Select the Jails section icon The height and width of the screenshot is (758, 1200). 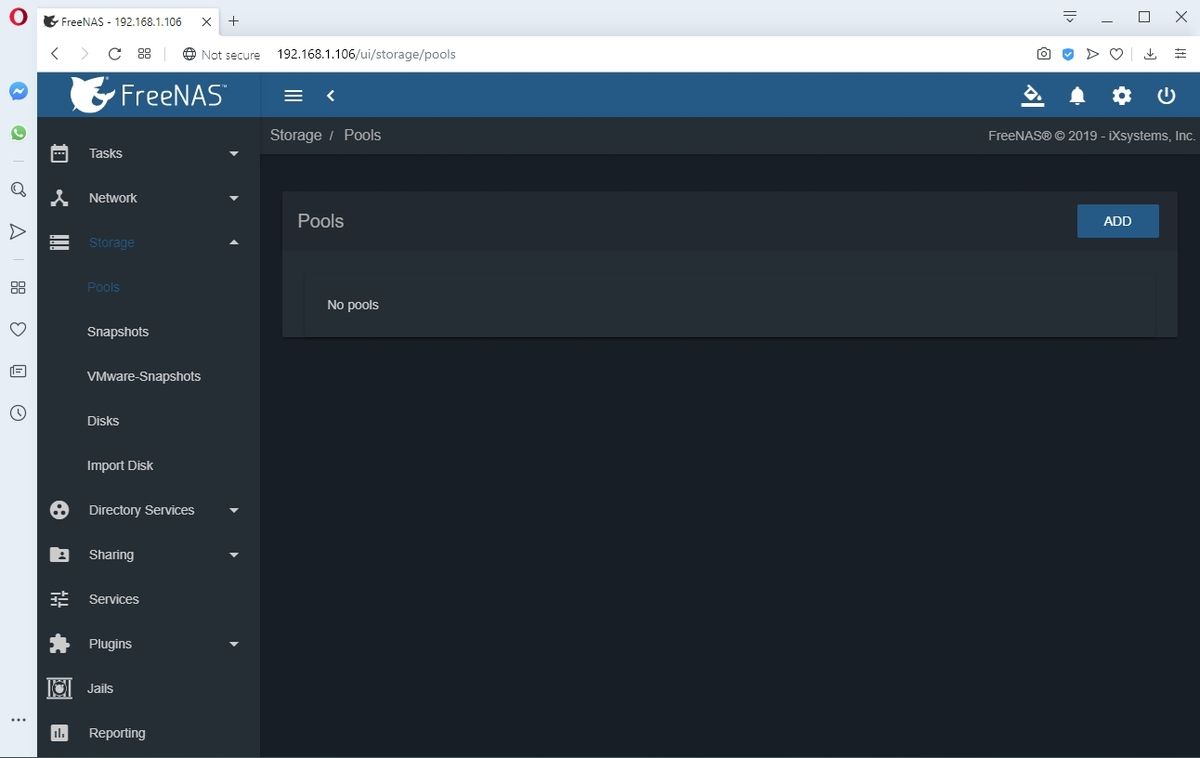[58, 688]
